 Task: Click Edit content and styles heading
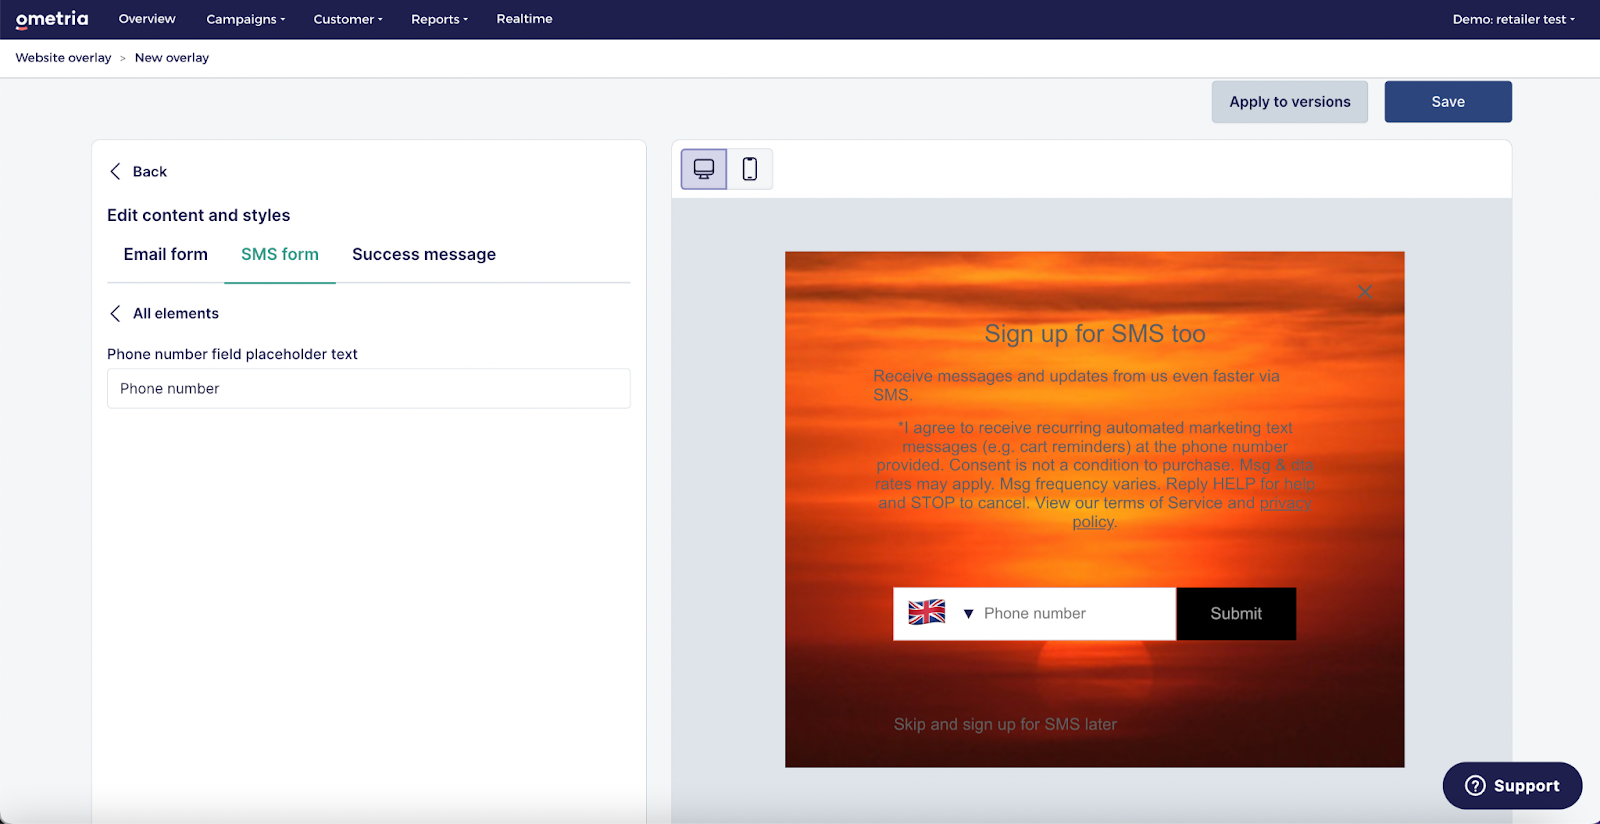199,215
